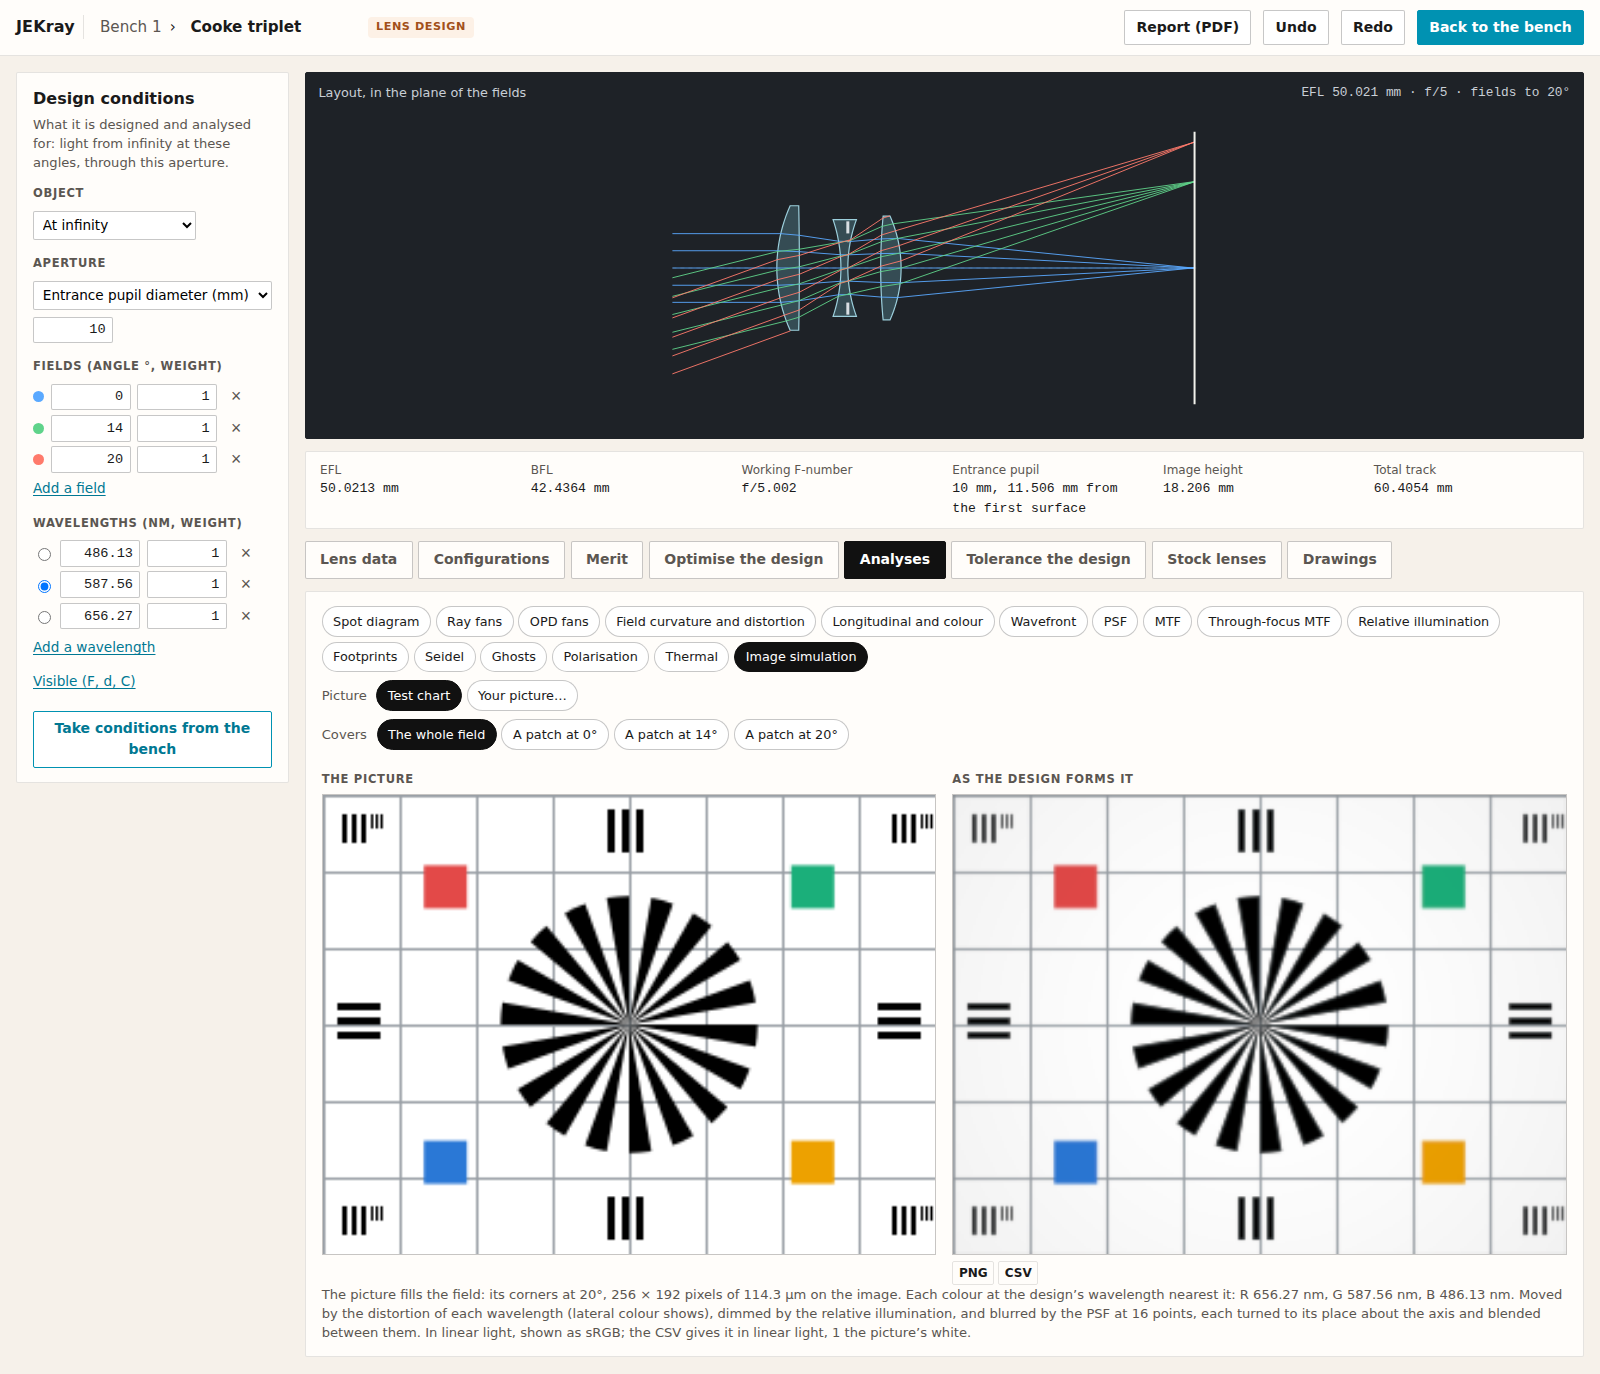Image resolution: width=1600 pixels, height=1374 pixels.
Task: Click the Redo button
Action: click(x=1372, y=27)
